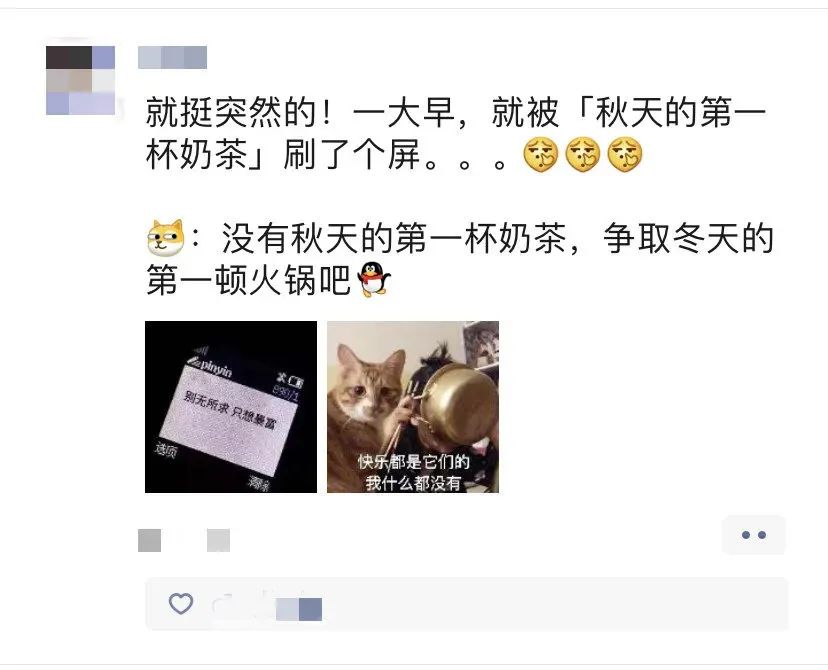Select the line starting 就挺突然的
828x670 pixels.
click(456, 112)
